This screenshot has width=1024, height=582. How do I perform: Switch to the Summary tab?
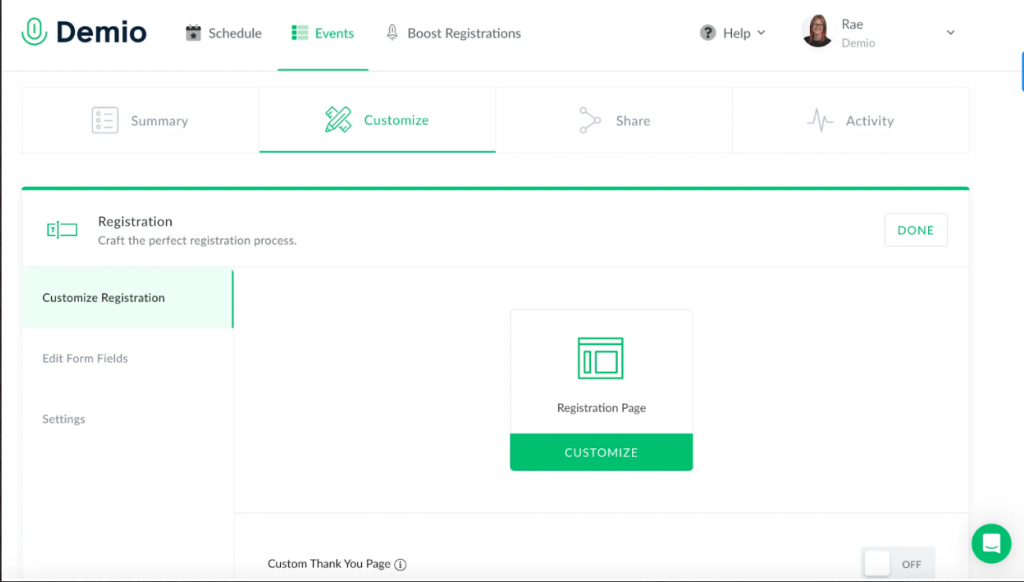click(x=158, y=120)
